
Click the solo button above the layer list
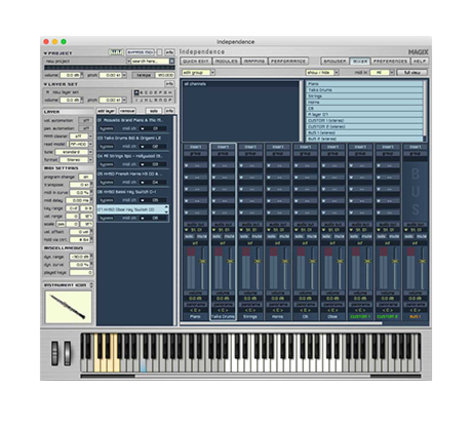[x=154, y=111]
